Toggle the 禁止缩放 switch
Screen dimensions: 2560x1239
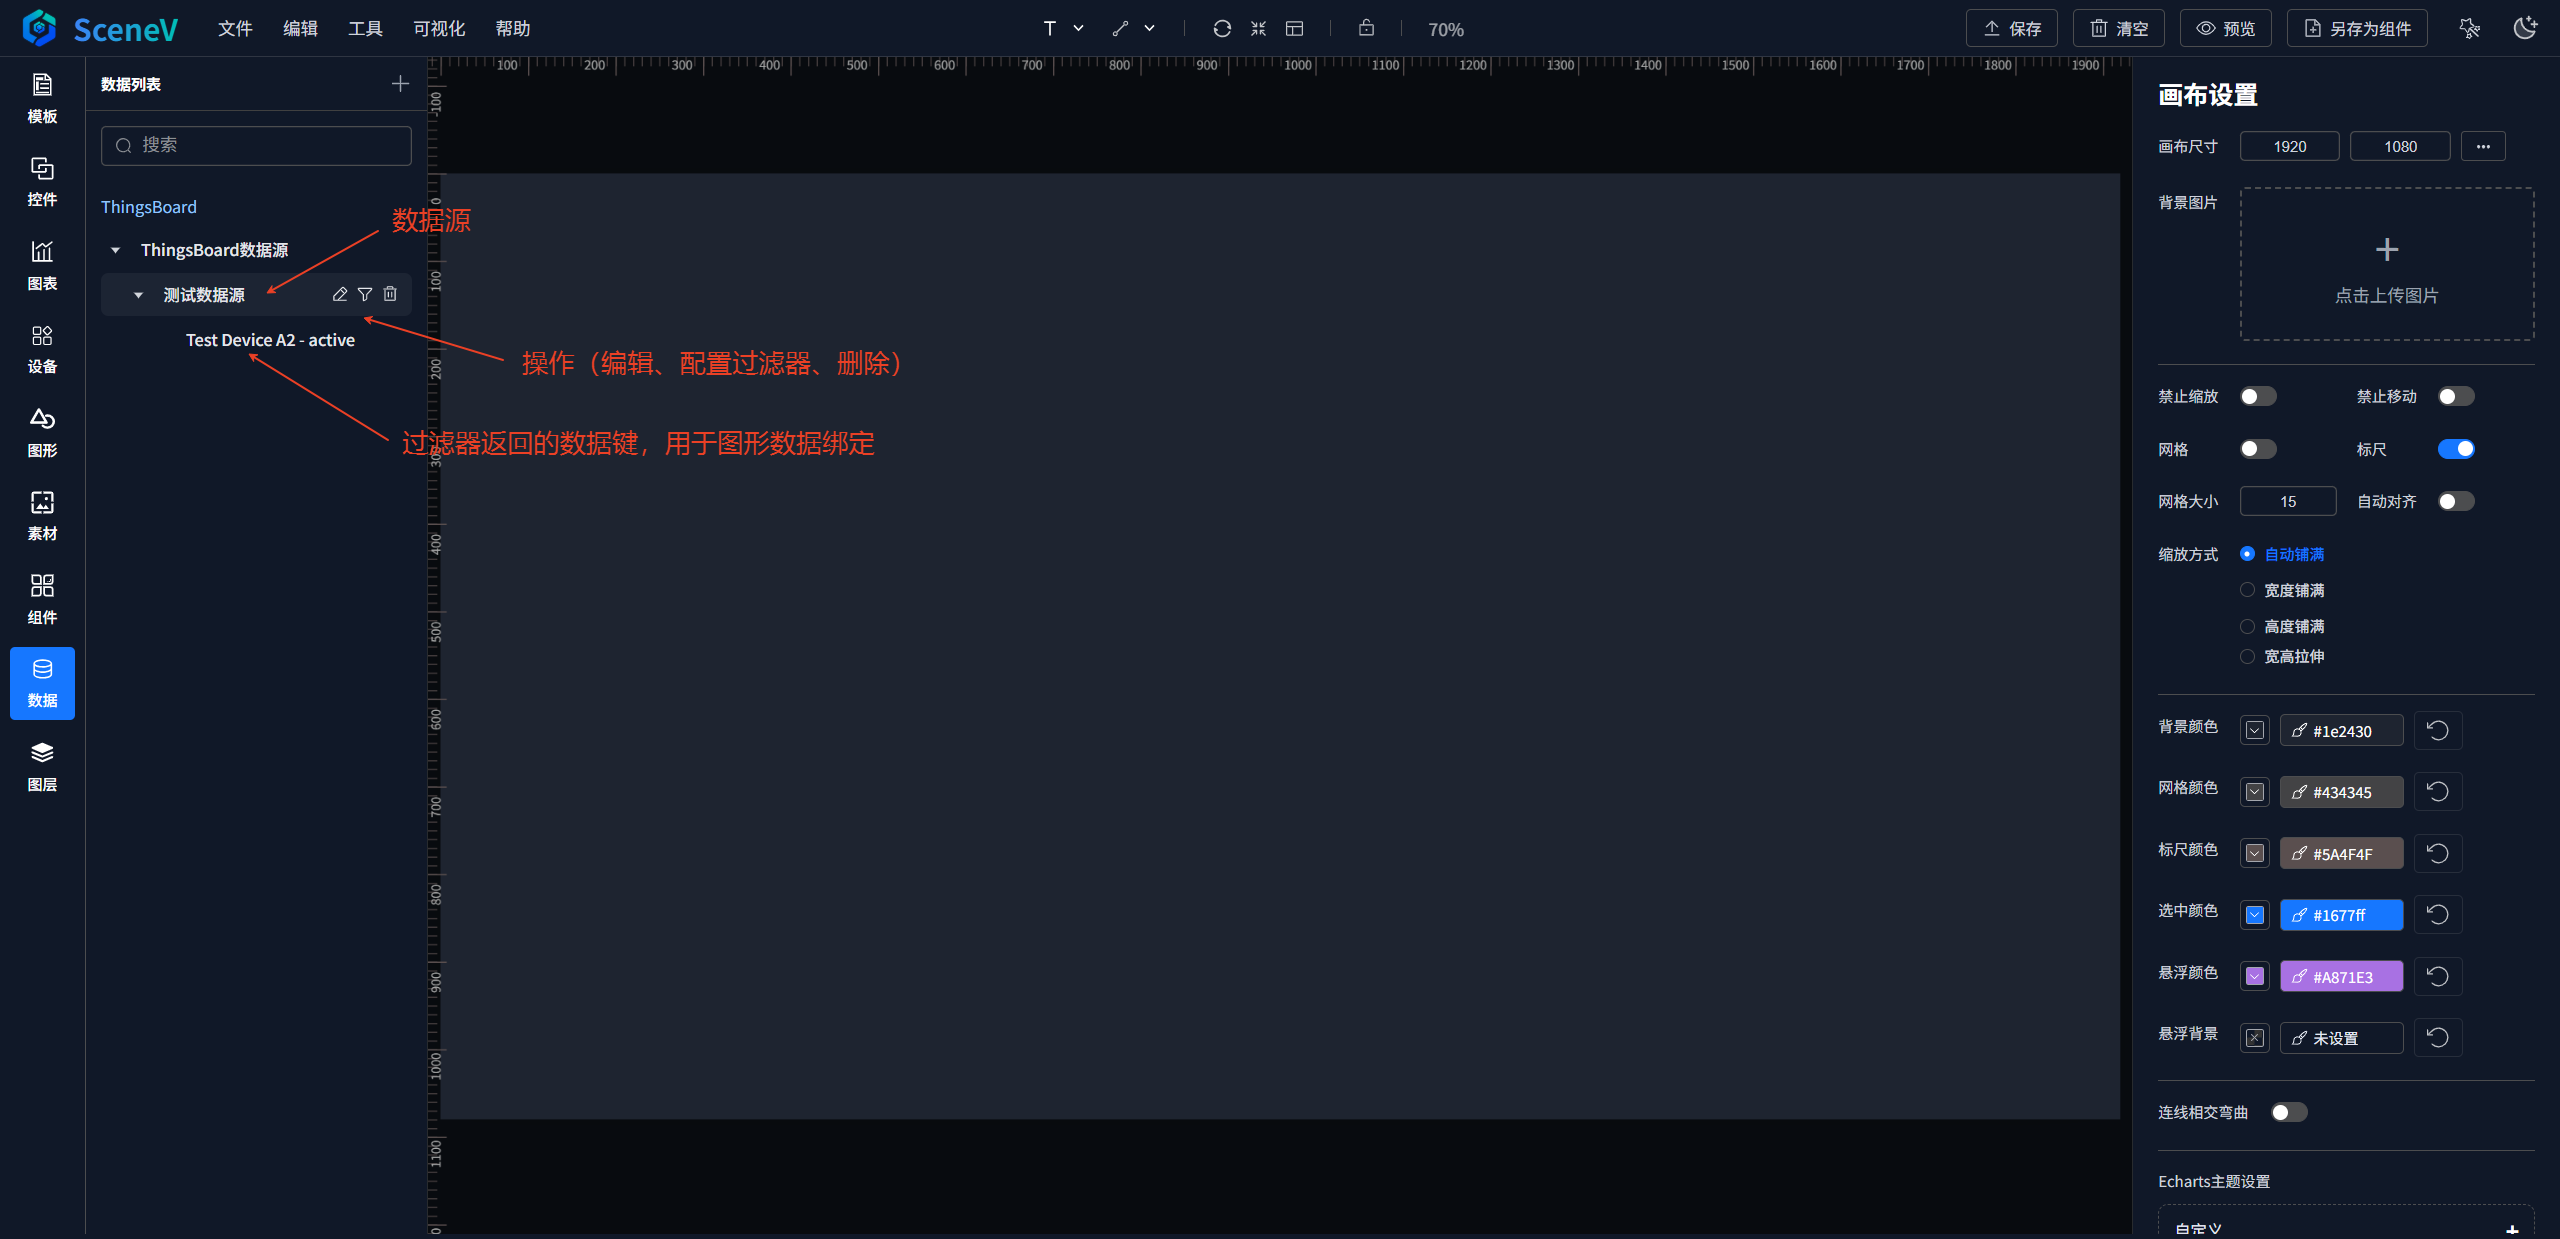tap(2258, 396)
